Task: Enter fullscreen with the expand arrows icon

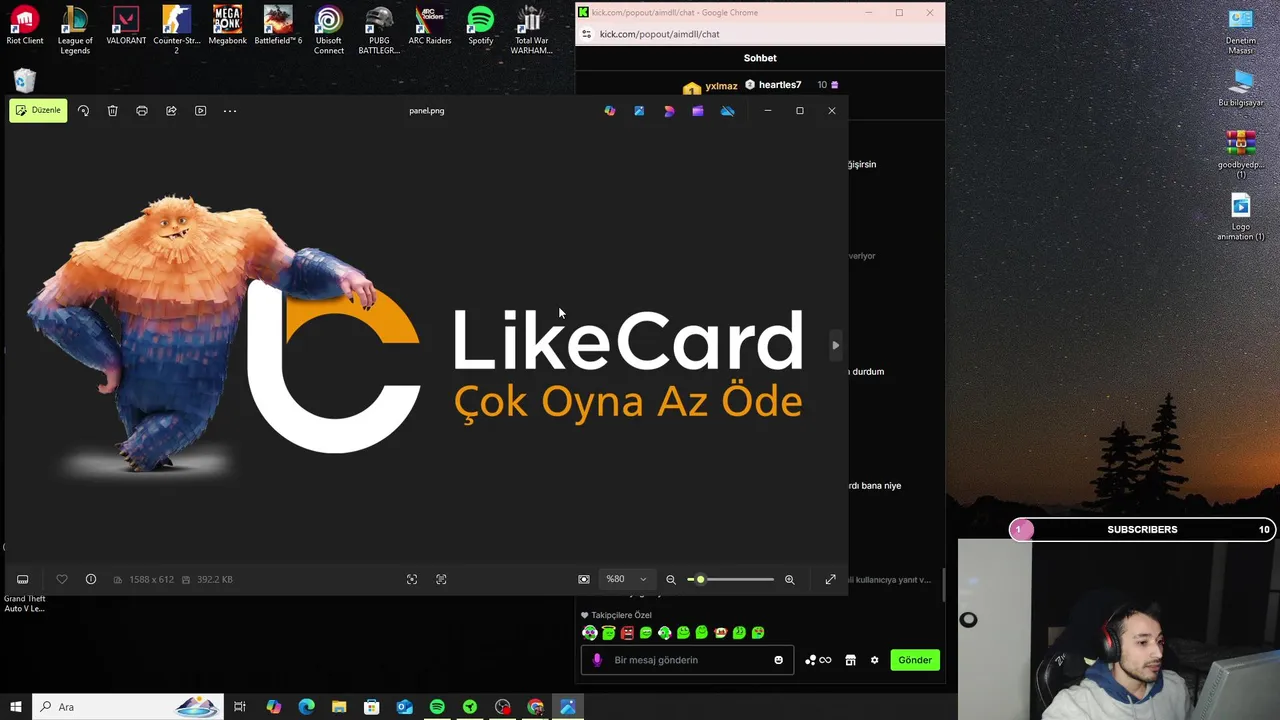Action: [830, 579]
